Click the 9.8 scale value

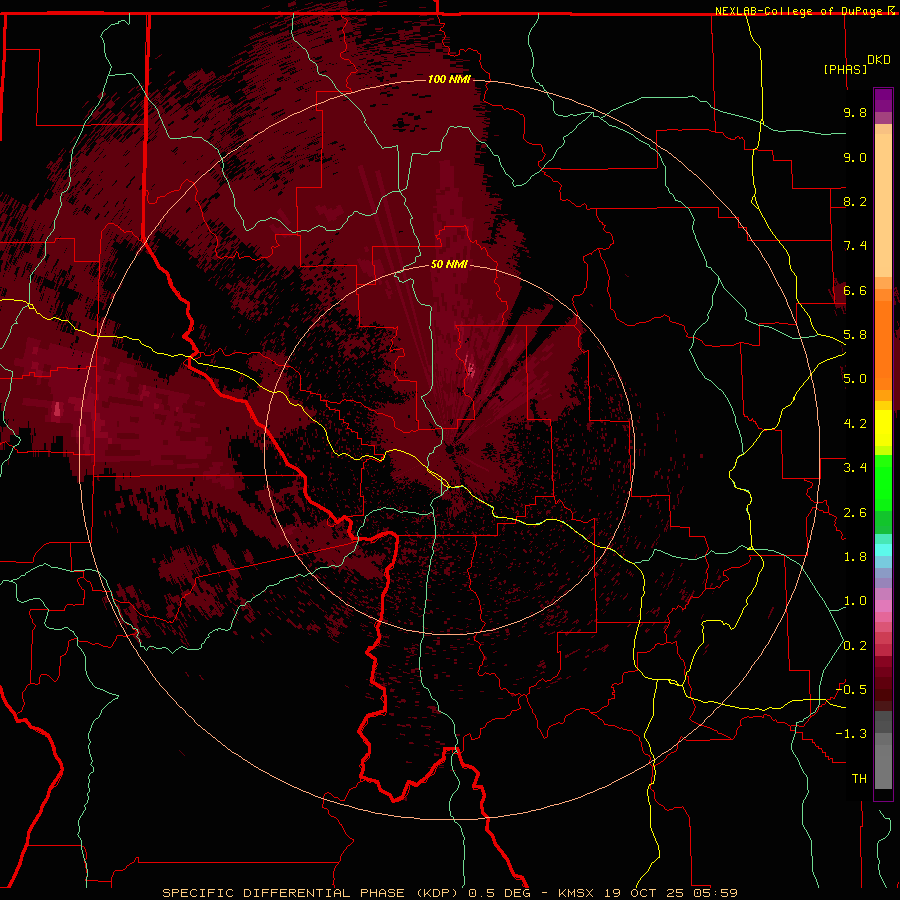tap(855, 112)
